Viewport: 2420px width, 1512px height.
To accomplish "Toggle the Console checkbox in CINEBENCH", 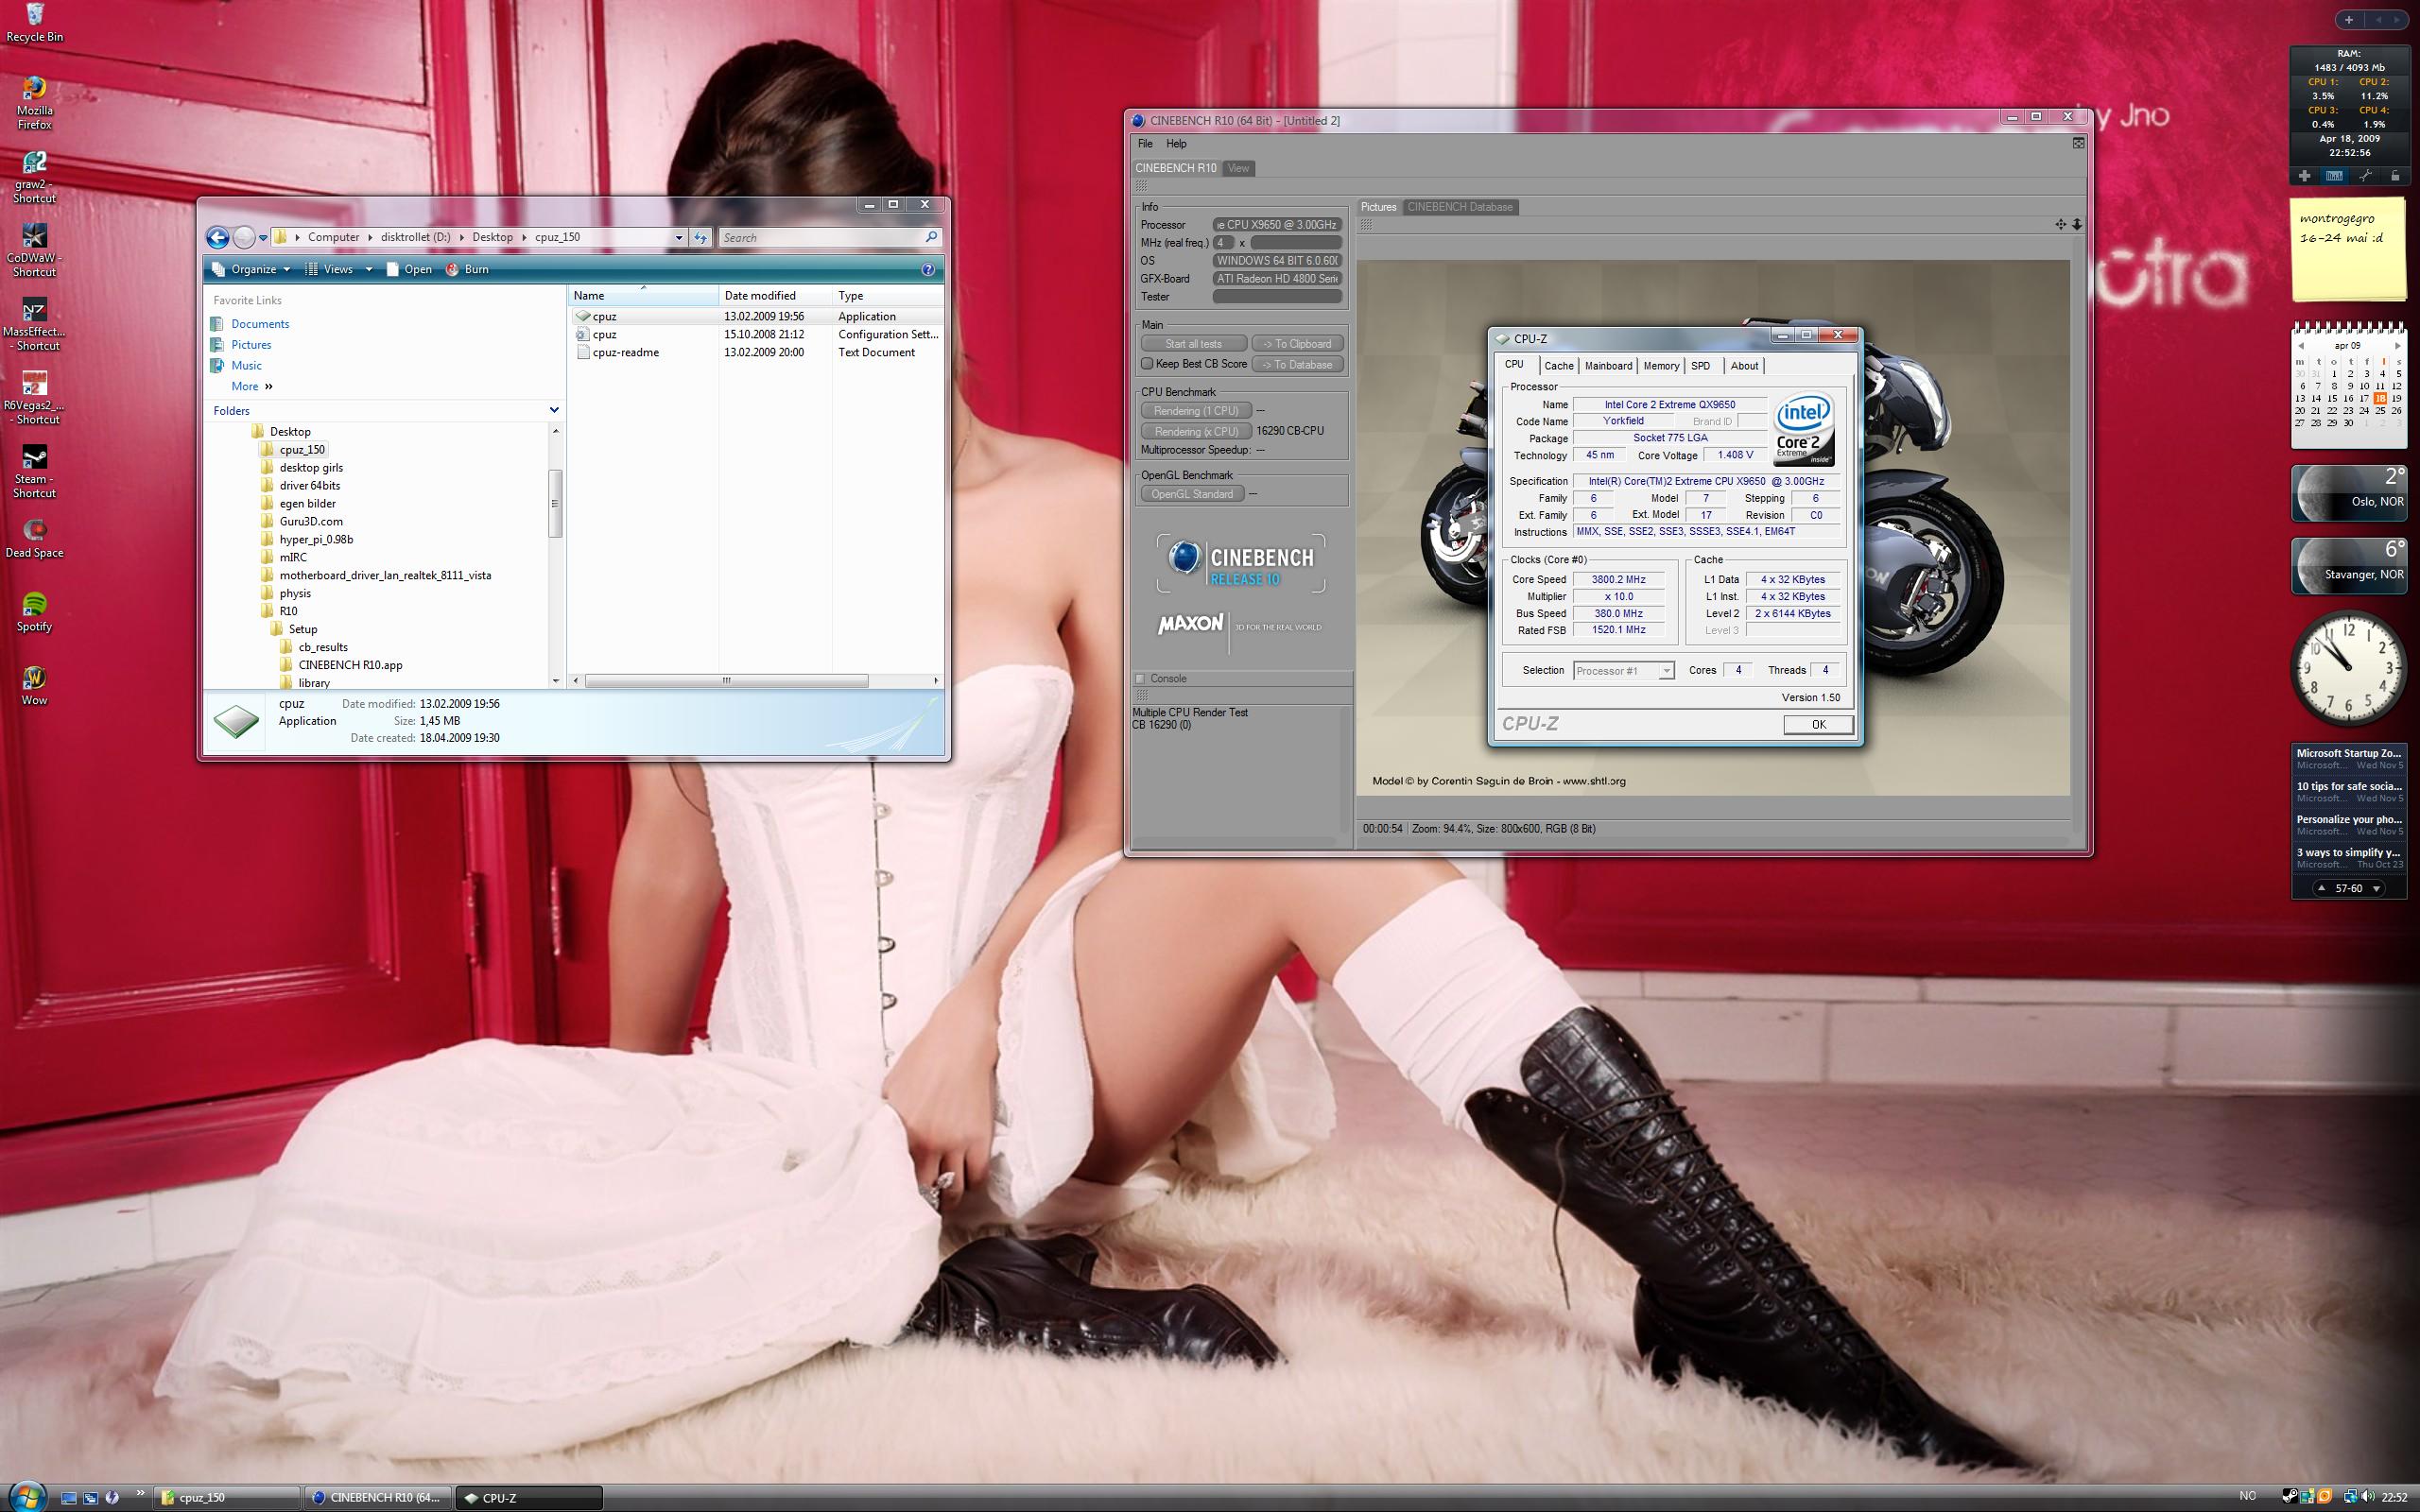I will [1140, 679].
